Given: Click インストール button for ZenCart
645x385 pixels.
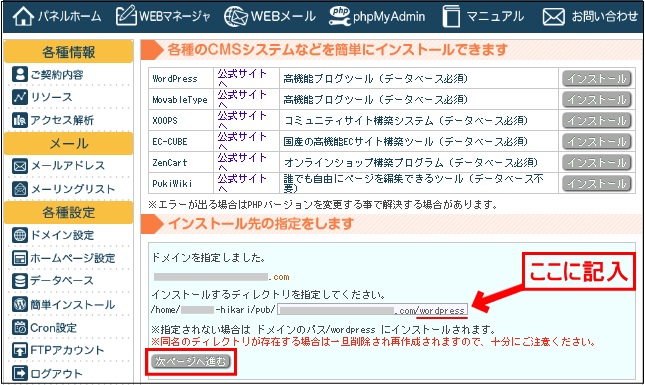Looking at the screenshot, I should 596,162.
